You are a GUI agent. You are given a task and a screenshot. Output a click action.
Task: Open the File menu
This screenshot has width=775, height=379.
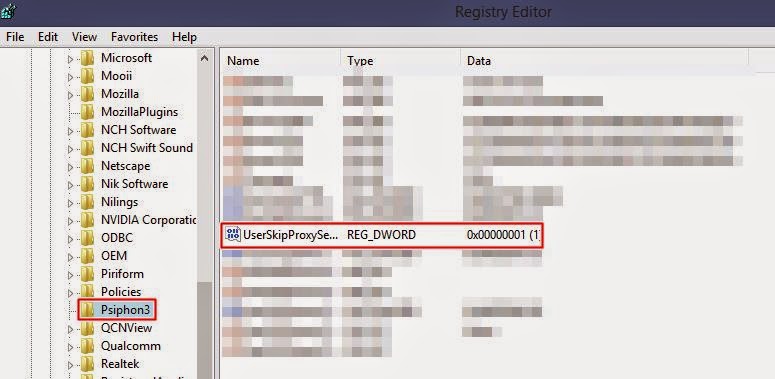(15, 37)
